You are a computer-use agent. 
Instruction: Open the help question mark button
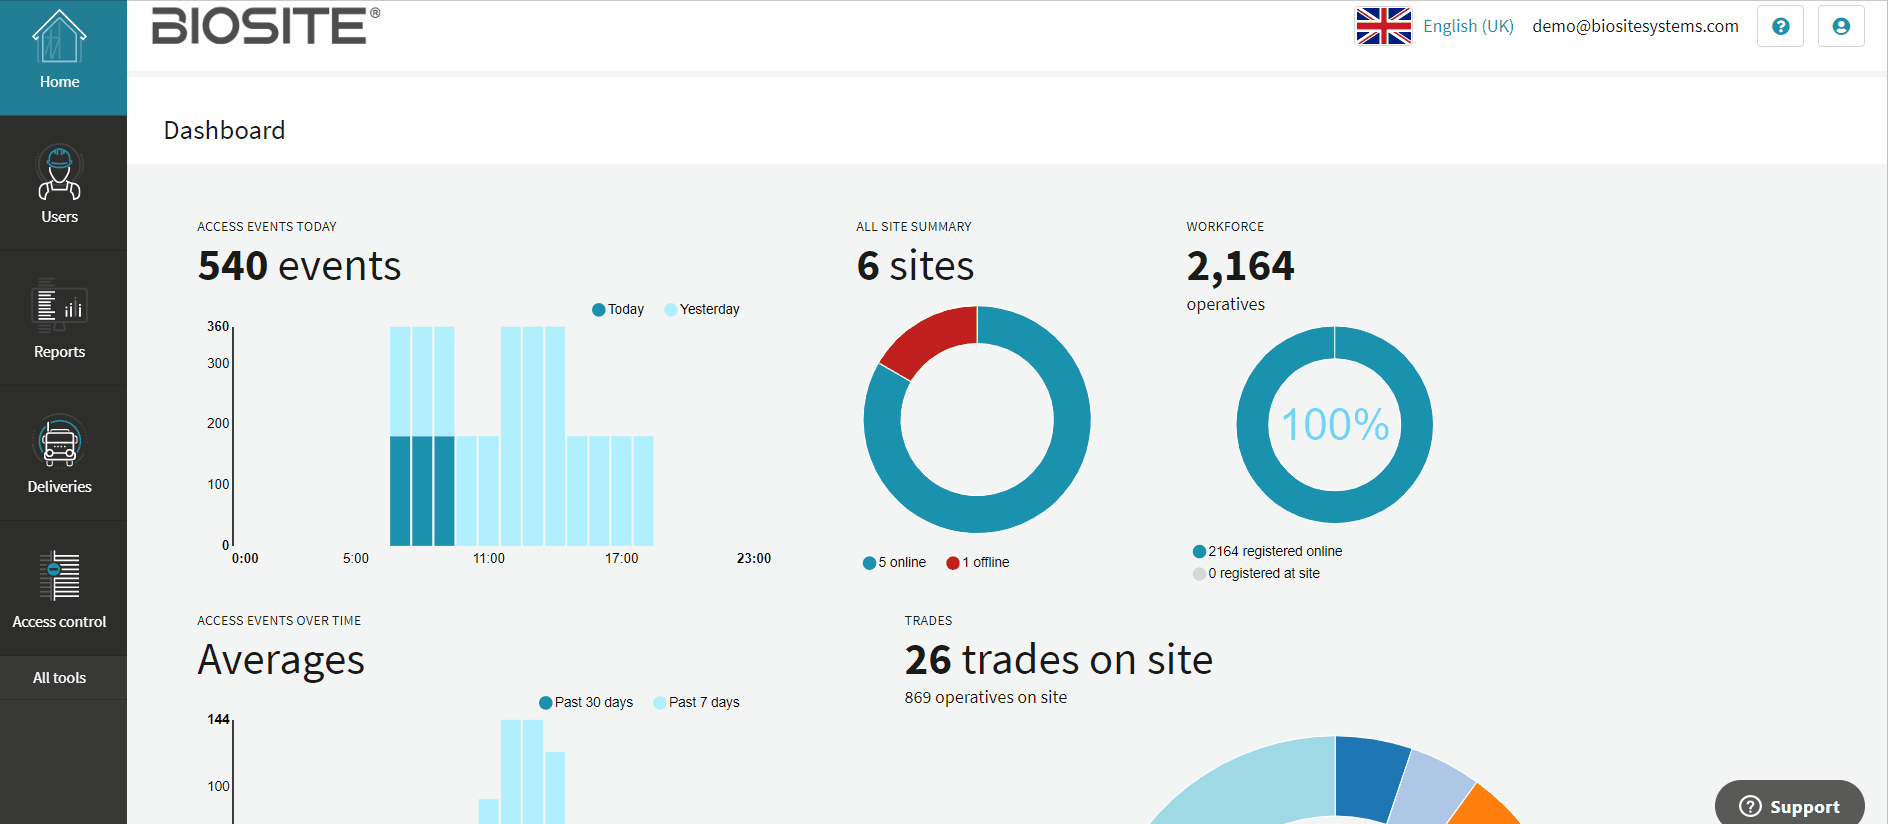(x=1780, y=26)
